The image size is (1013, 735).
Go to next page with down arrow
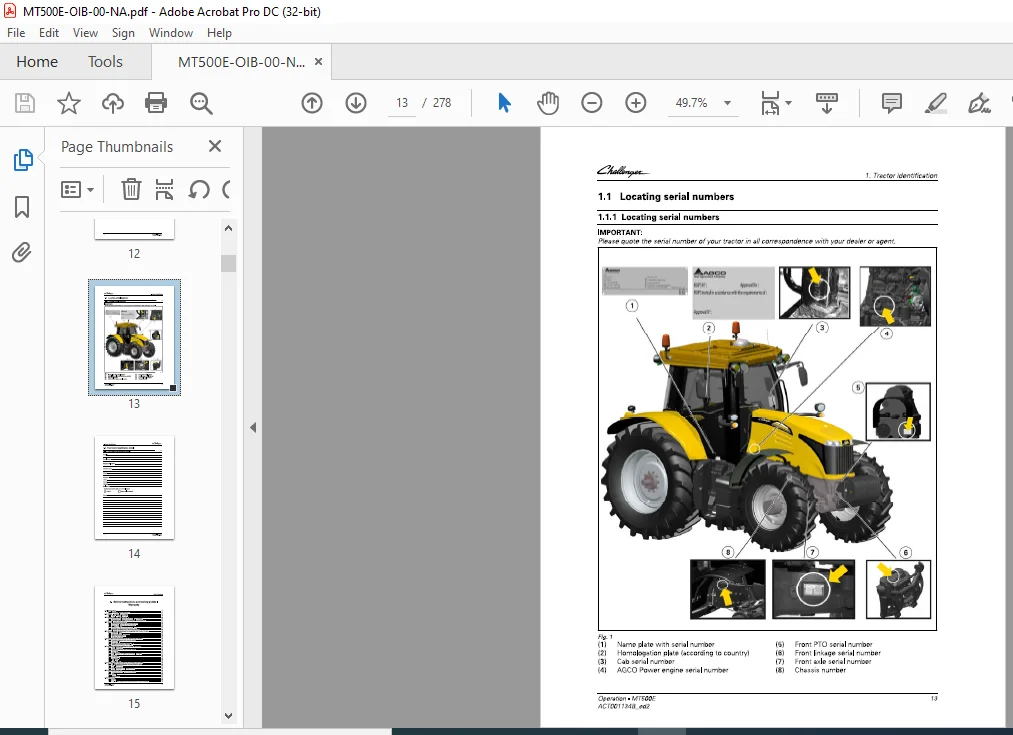[x=356, y=103]
